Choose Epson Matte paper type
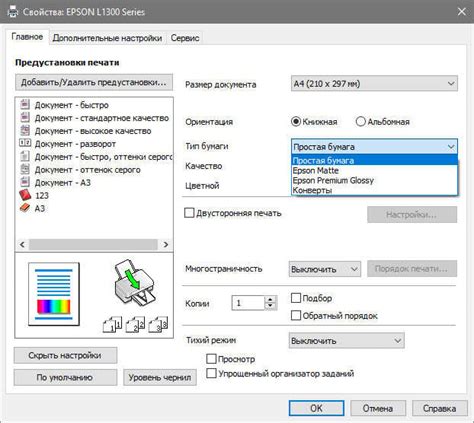 [x=374, y=170]
